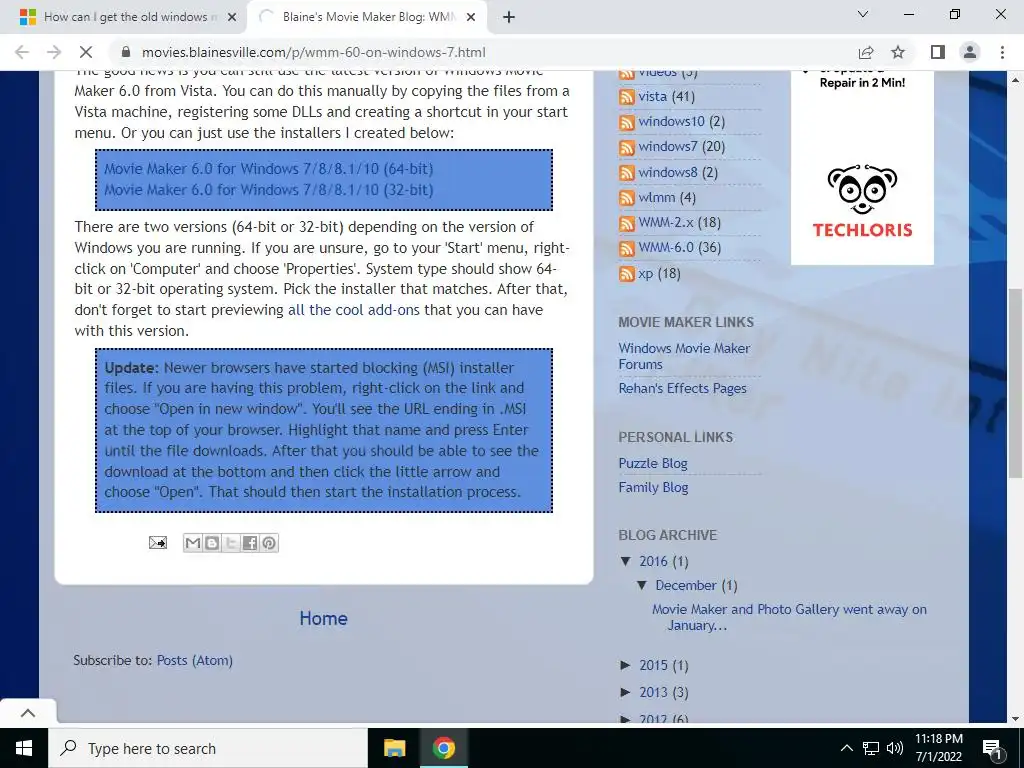The width and height of the screenshot is (1024, 768).
Task: Click the browser forward arrow
Action: point(54,52)
